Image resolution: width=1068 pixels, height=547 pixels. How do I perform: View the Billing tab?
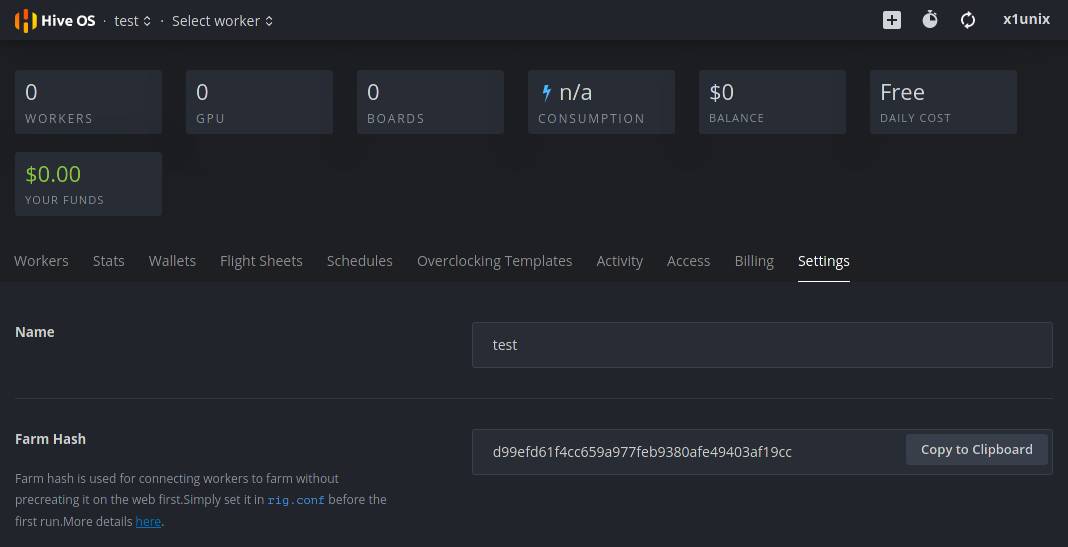pyautogui.click(x=754, y=261)
